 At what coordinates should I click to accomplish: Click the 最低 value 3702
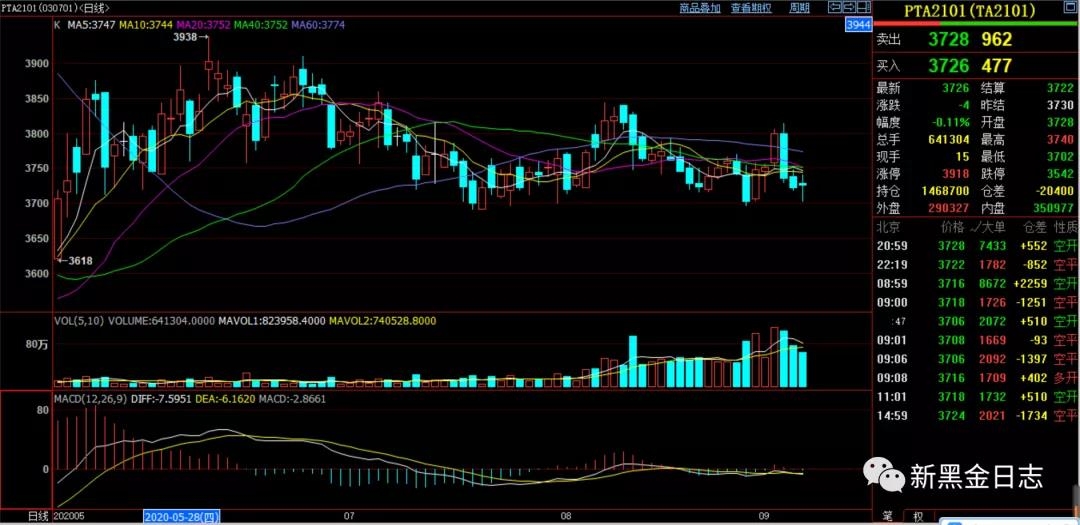(x=1061, y=156)
